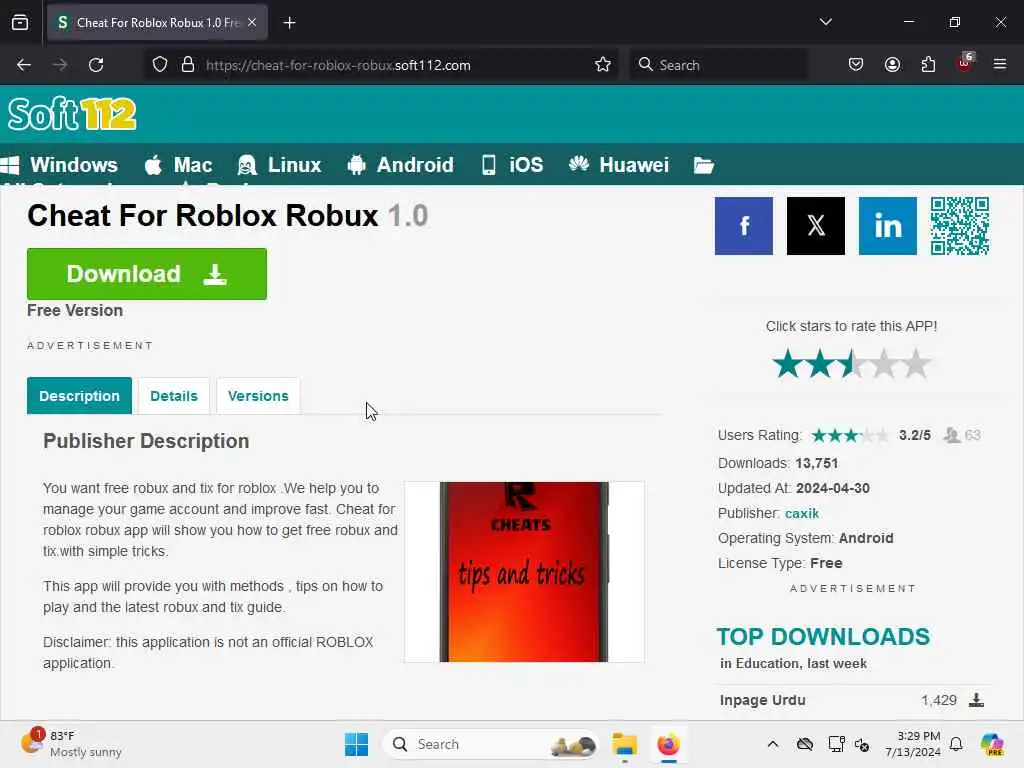The image size is (1024, 768).
Task: Click the site security padlock icon
Action: [x=188, y=65]
